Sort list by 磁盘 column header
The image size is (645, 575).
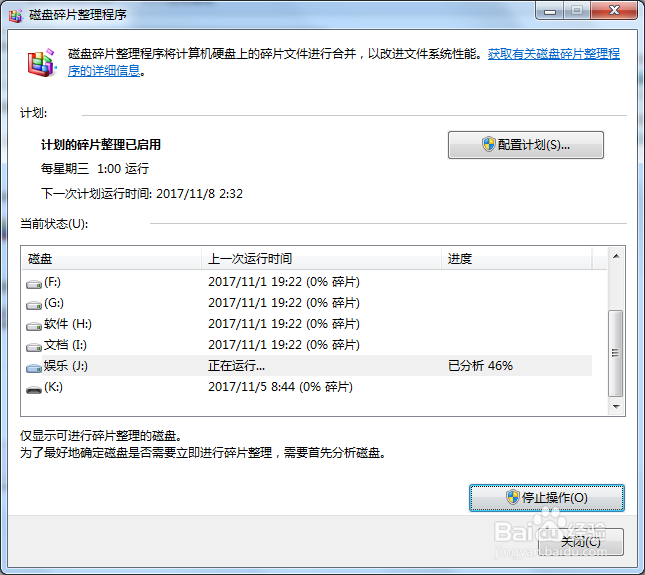[111, 259]
